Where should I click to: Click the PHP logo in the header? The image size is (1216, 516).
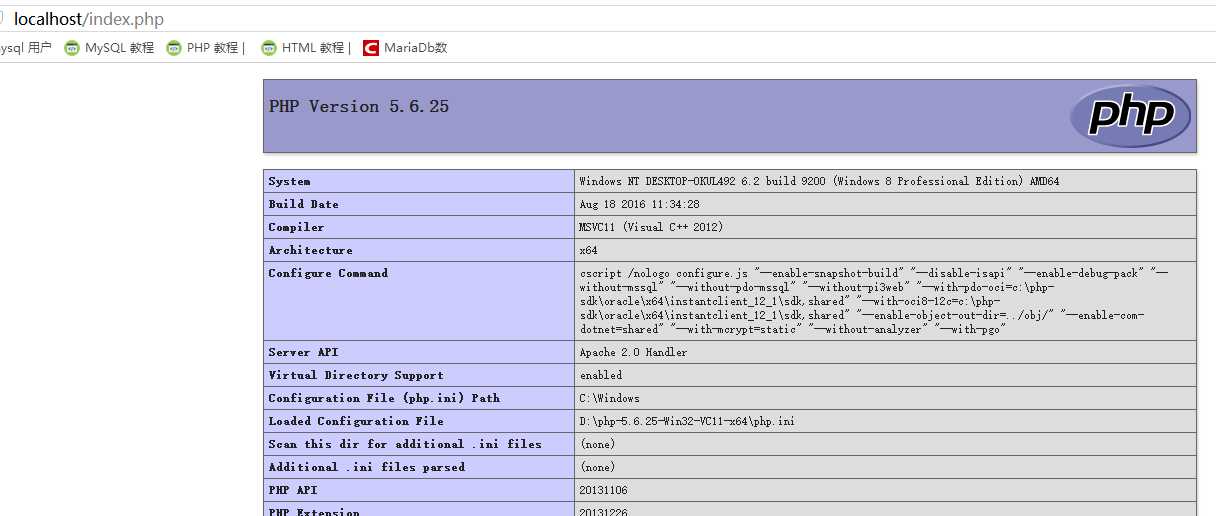tap(1130, 116)
